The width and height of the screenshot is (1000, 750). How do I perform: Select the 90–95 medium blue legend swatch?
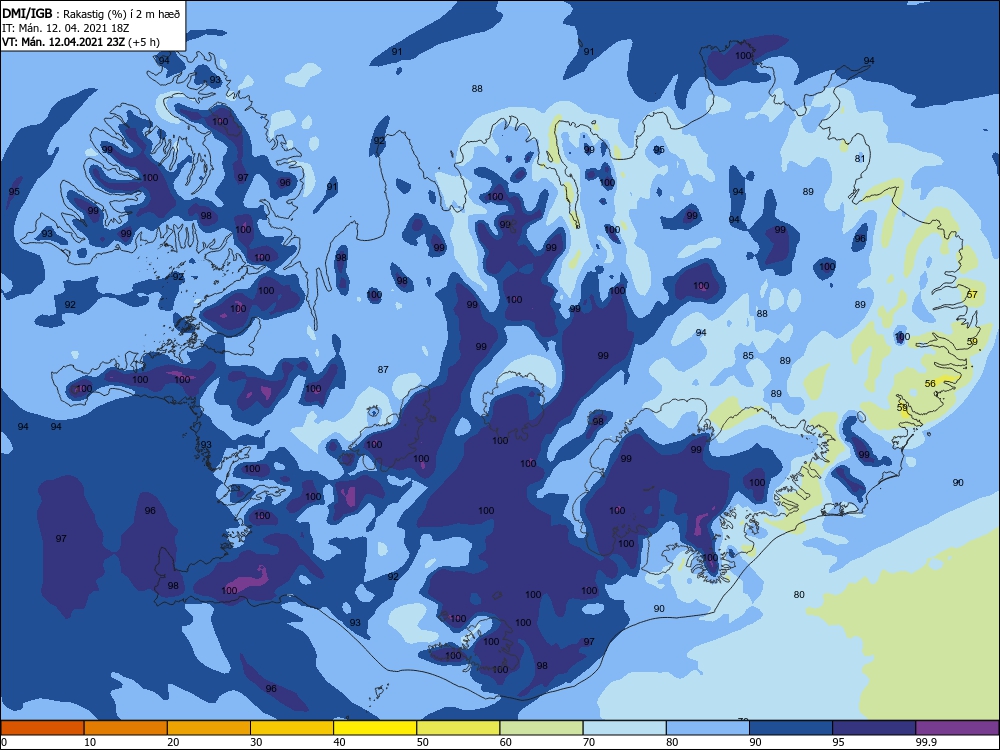pyautogui.click(x=791, y=728)
